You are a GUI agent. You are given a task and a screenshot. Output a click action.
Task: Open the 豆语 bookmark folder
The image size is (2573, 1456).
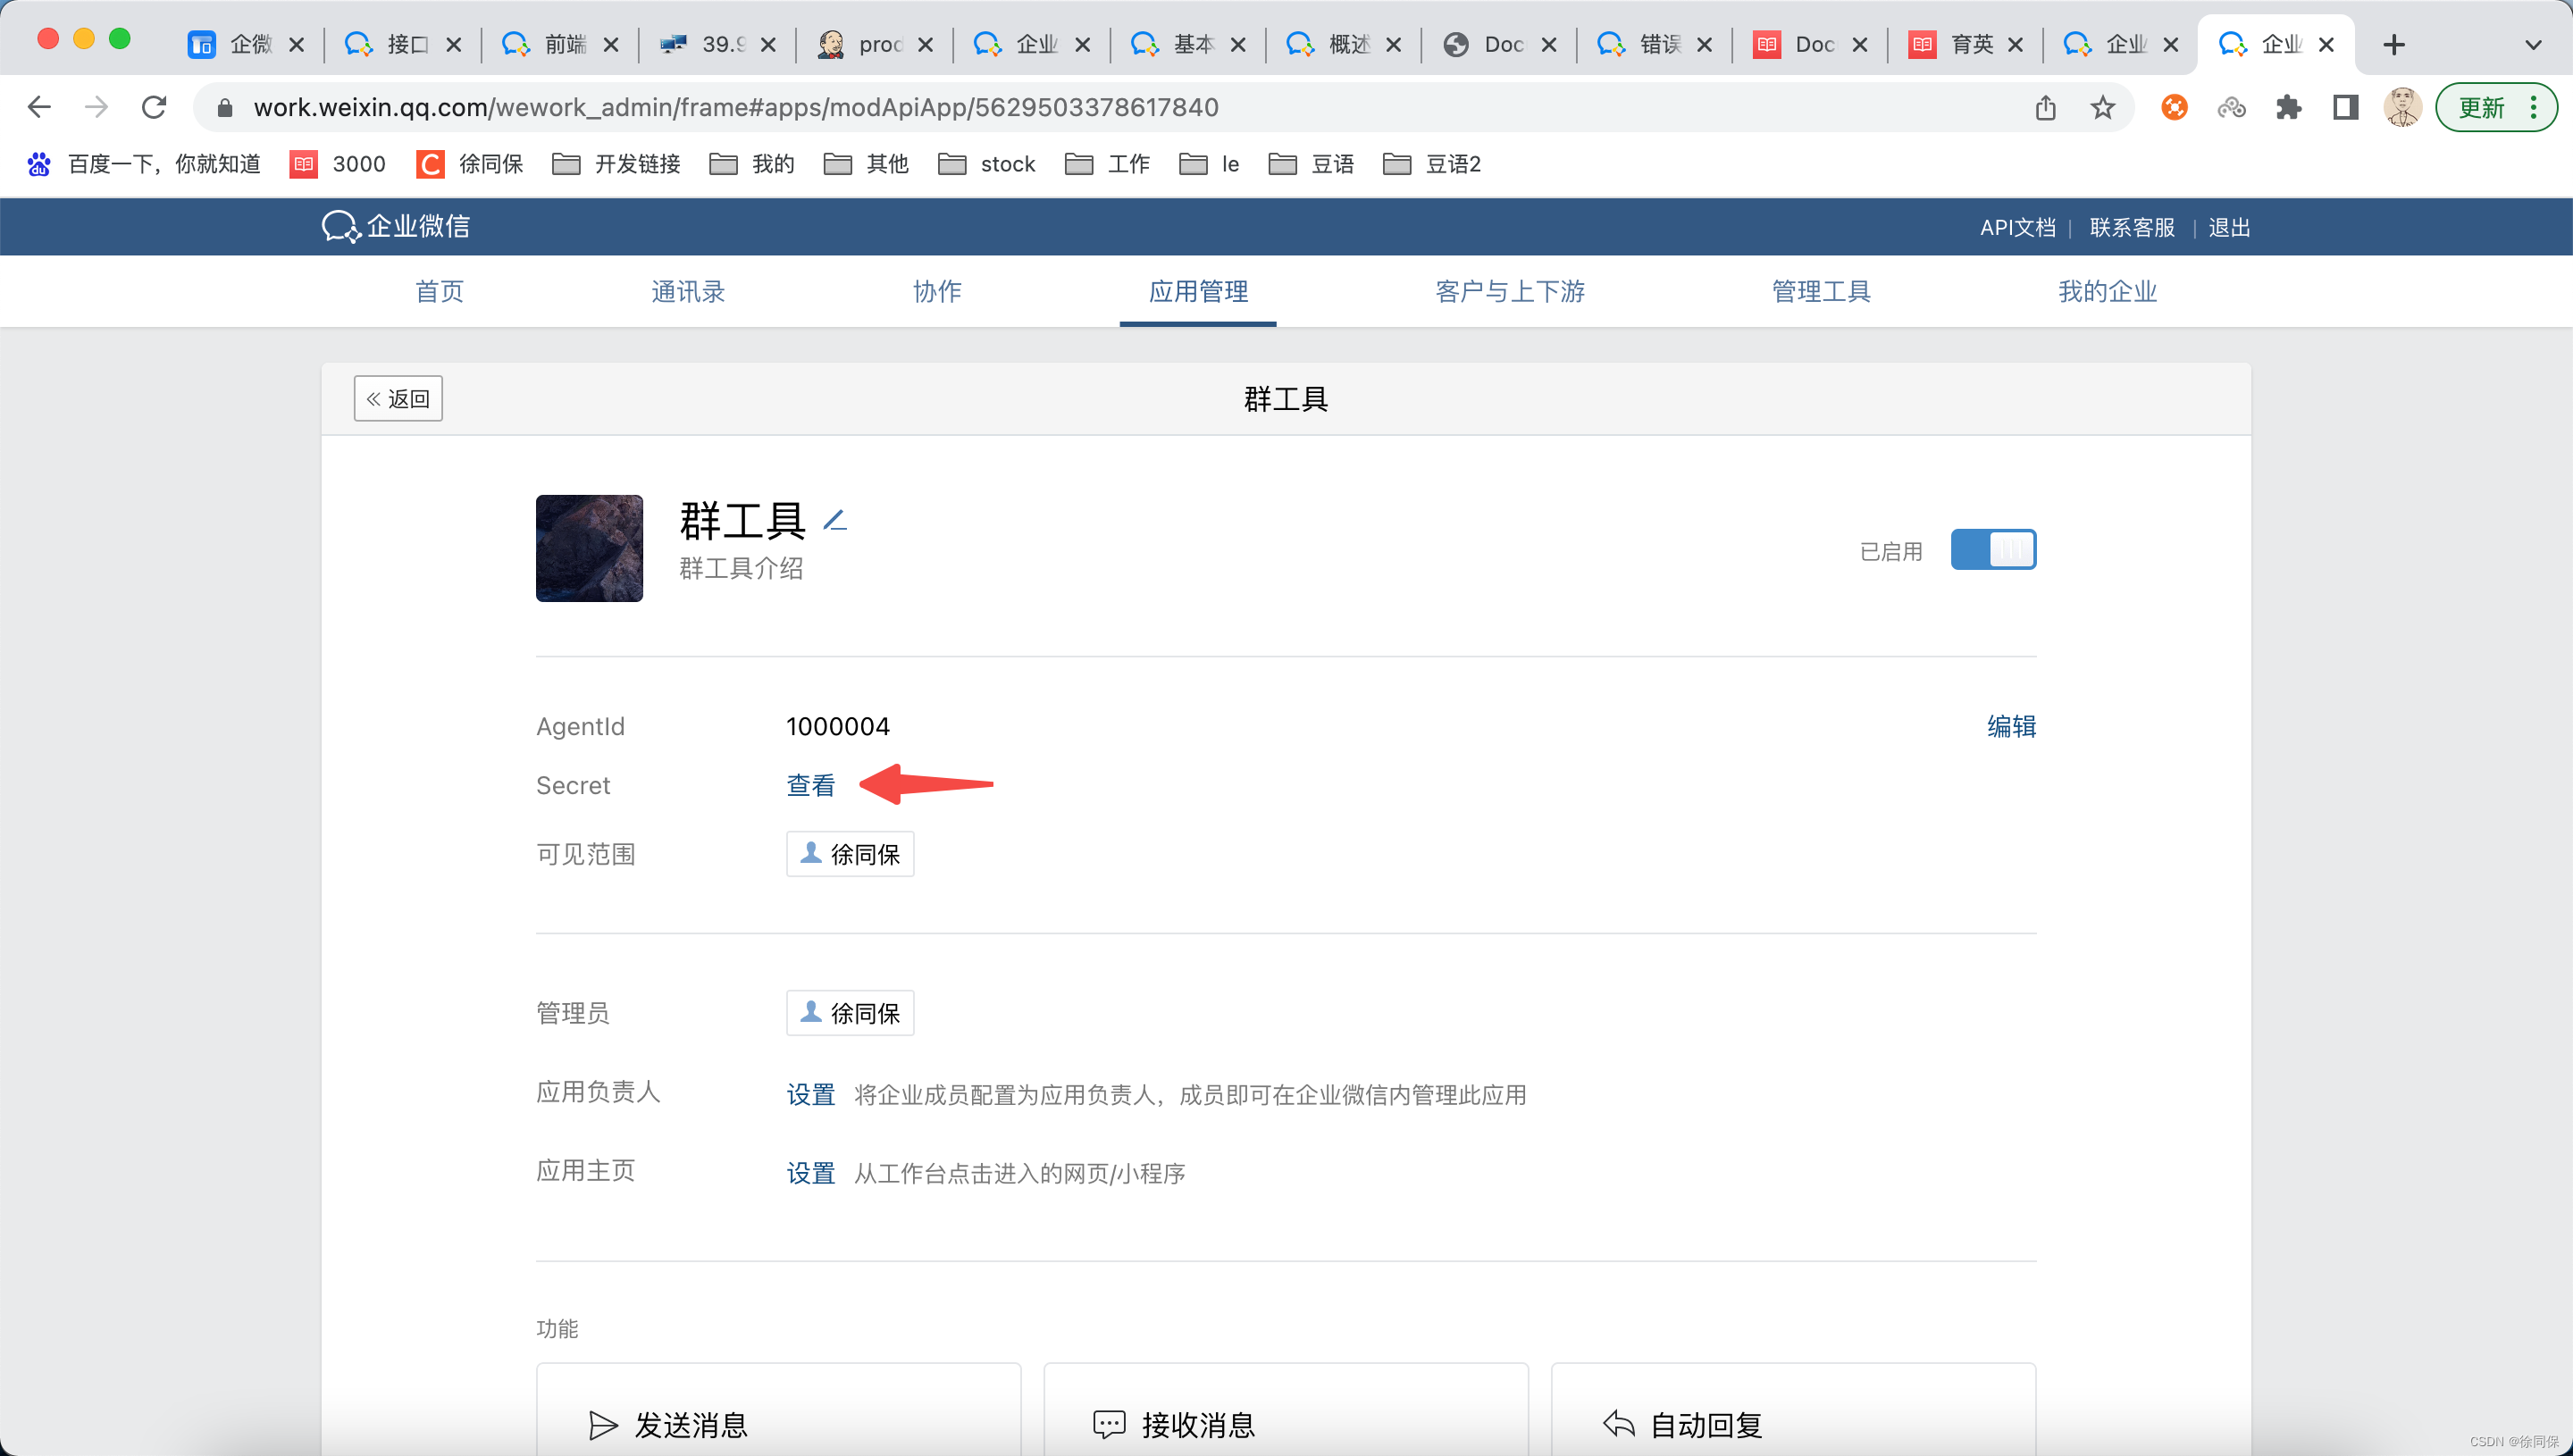[1312, 164]
